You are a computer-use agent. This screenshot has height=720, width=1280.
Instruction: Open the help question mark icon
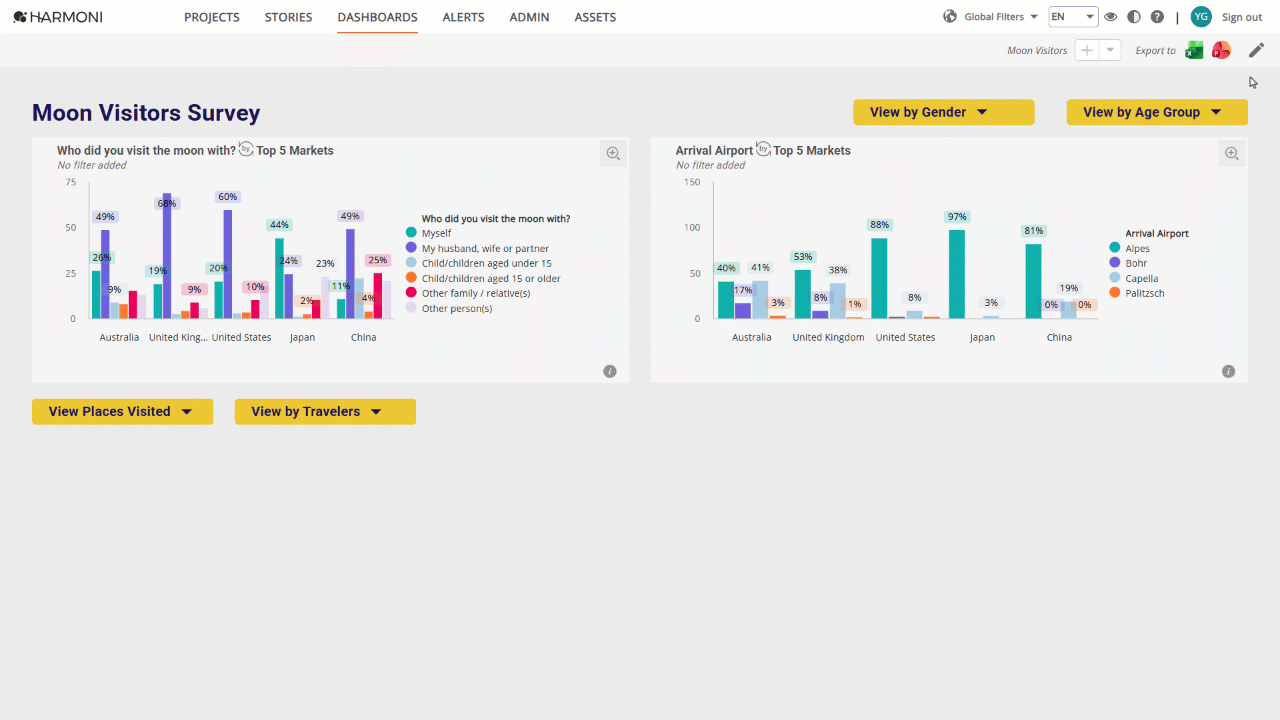[x=1157, y=17]
